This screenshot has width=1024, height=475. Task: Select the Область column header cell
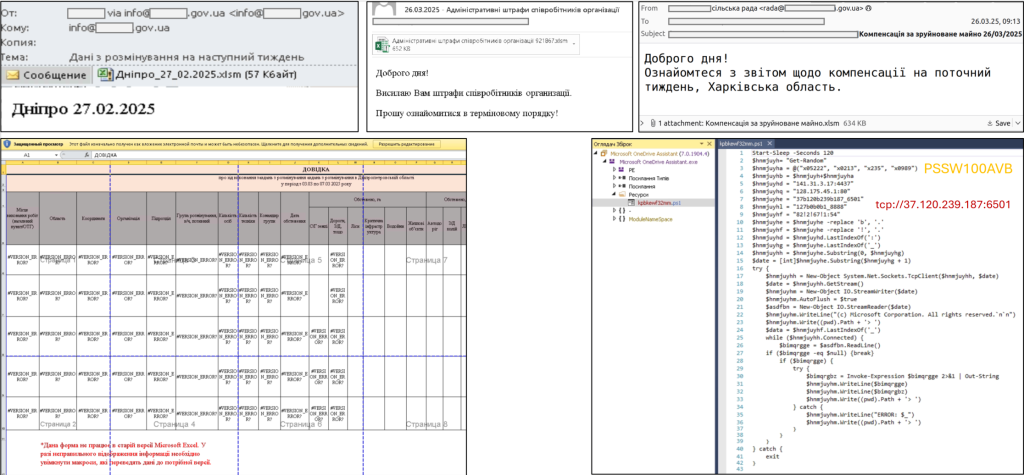(58, 218)
